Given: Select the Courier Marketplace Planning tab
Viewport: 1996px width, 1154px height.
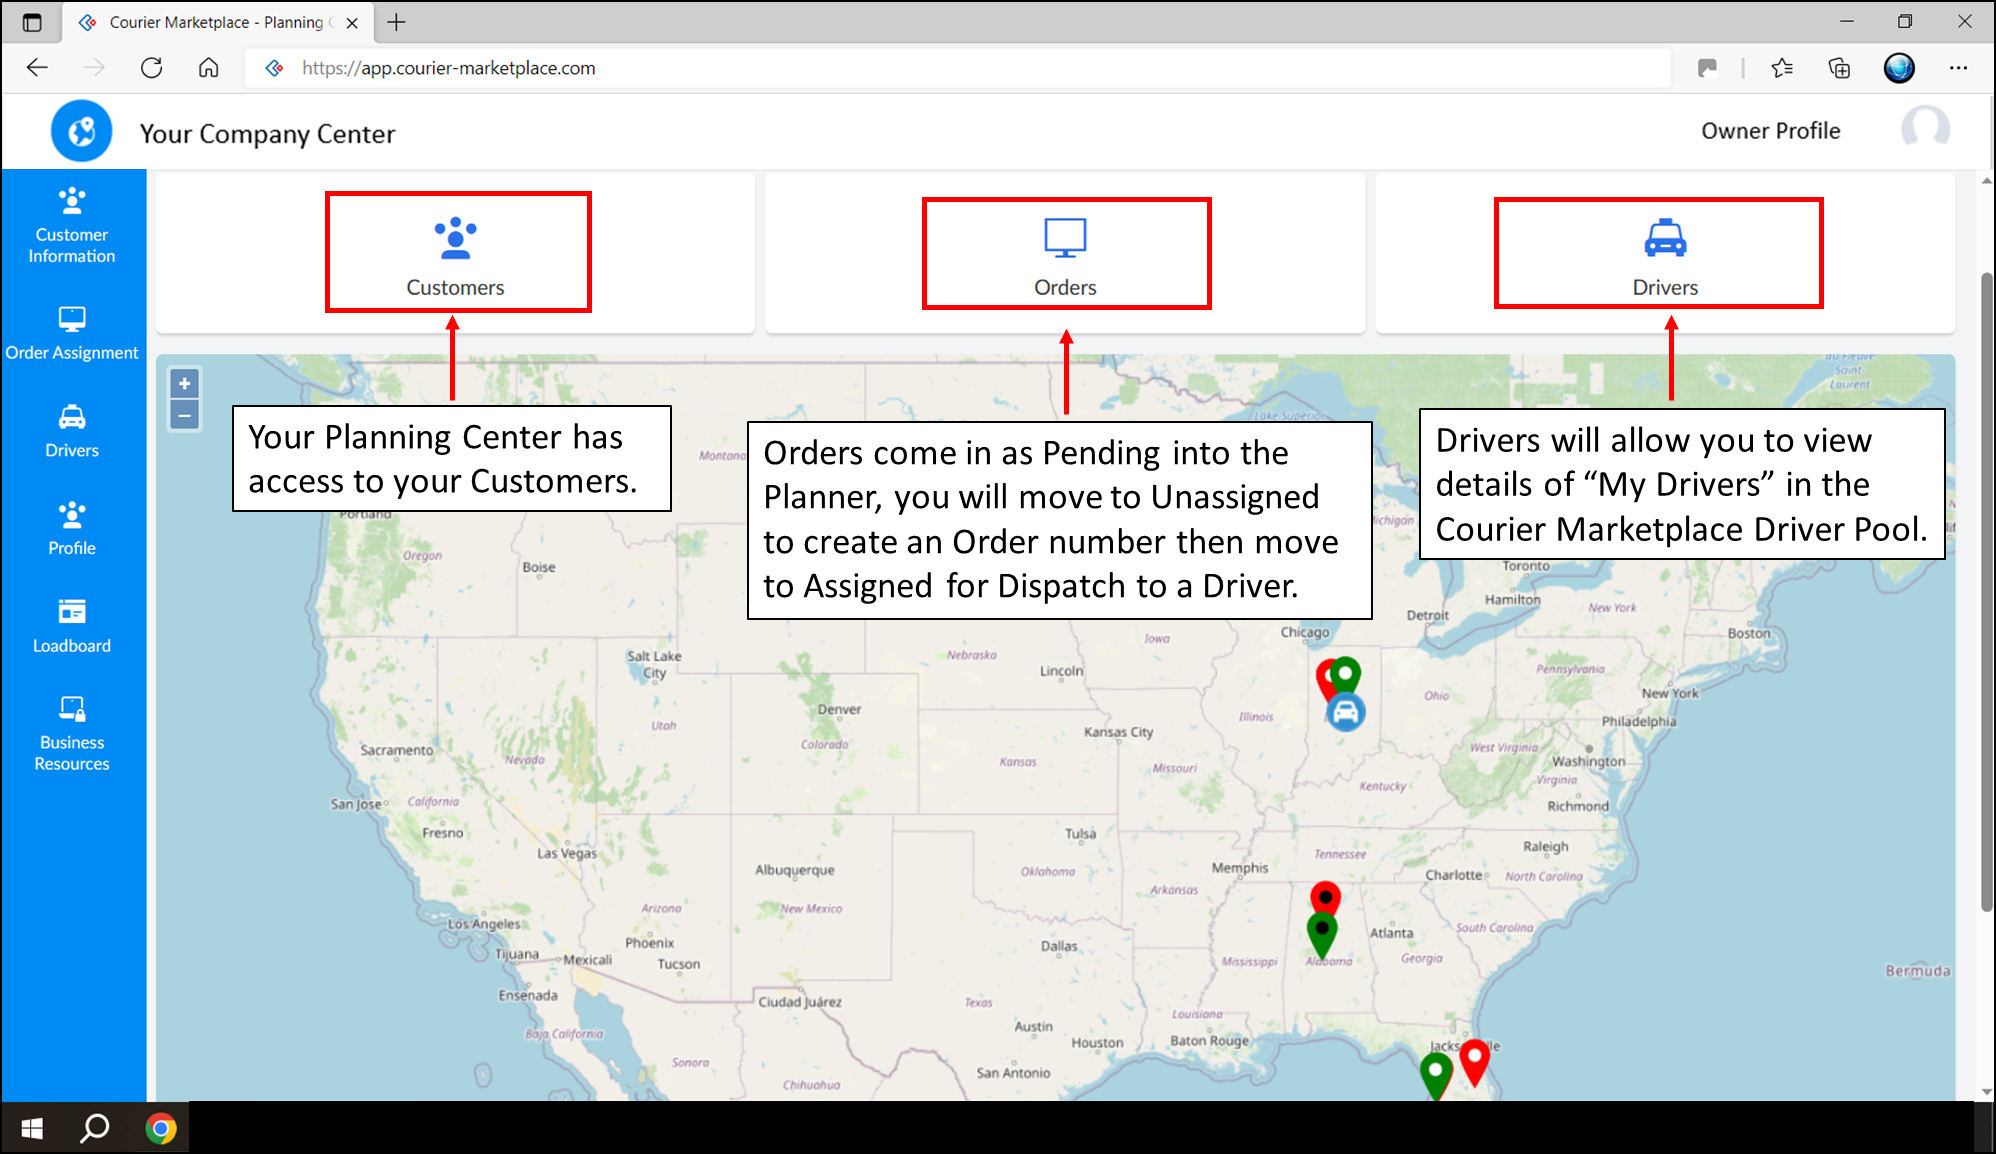Looking at the screenshot, I should pyautogui.click(x=218, y=22).
